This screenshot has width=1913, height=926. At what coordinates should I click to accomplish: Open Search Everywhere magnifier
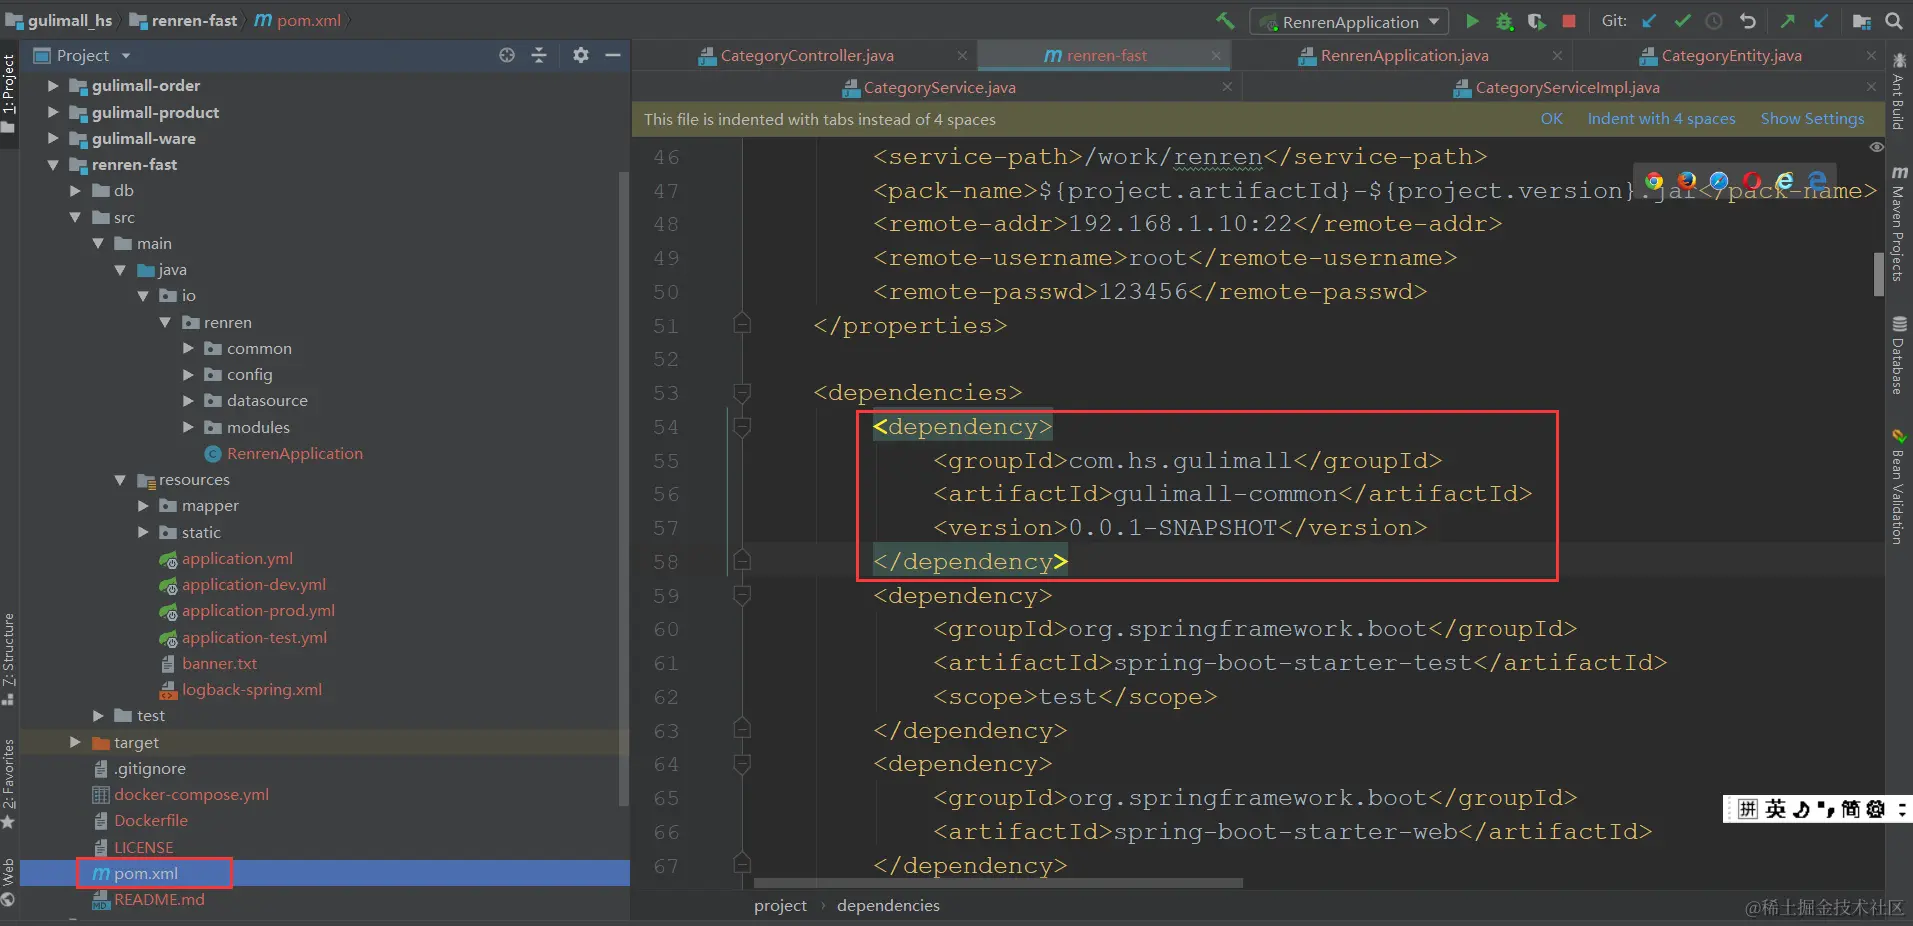click(x=1894, y=21)
